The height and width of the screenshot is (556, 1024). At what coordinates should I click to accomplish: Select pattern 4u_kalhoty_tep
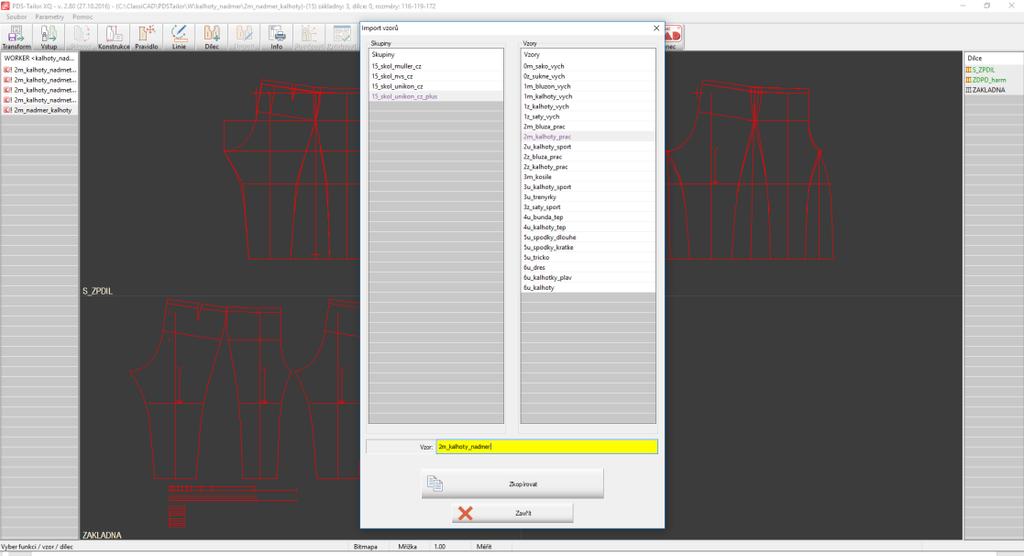tap(588, 227)
